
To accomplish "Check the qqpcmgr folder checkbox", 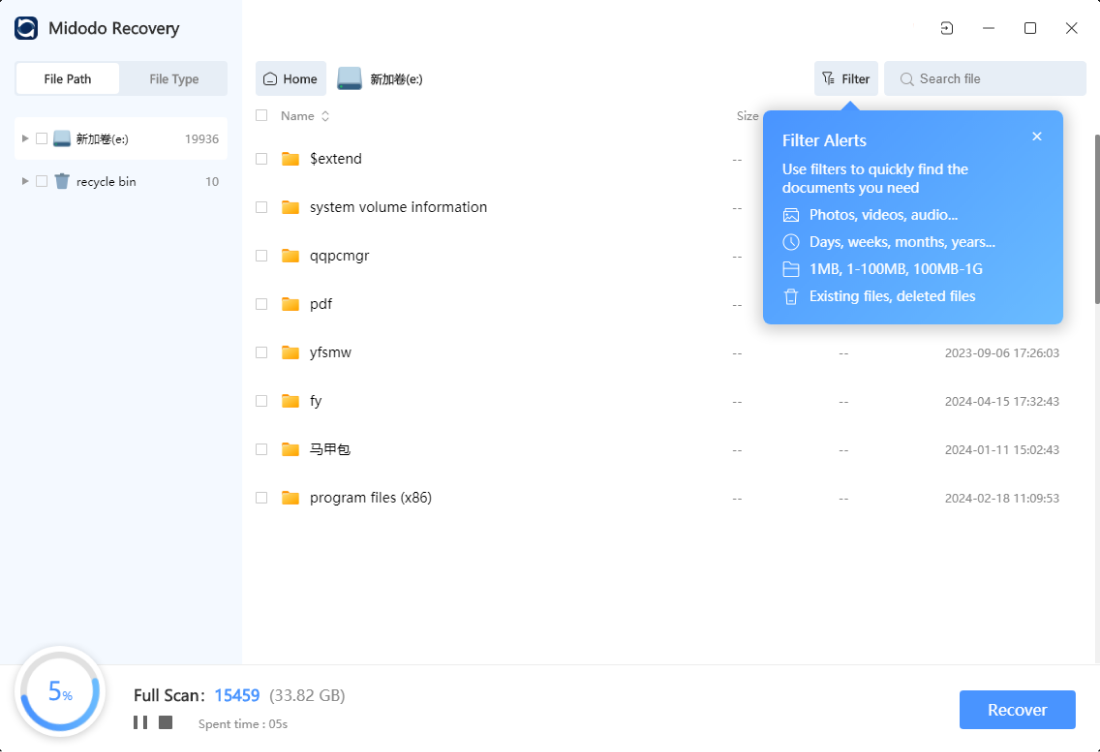I will click(x=262, y=256).
